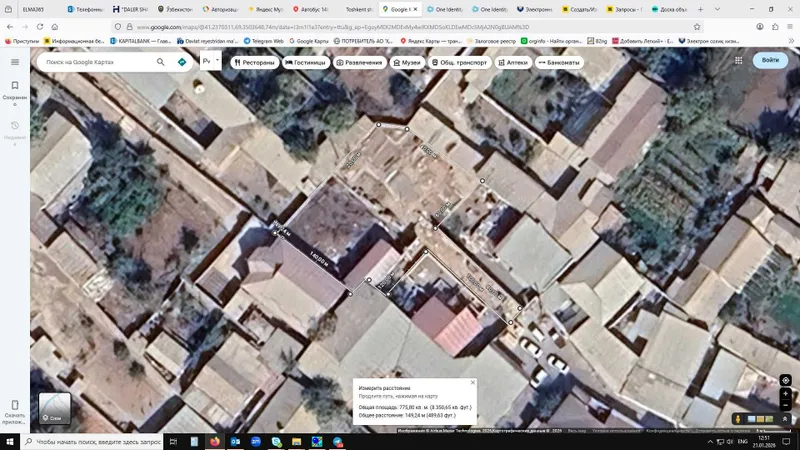Open the Google apps grid icon
Image resolution: width=800 pixels, height=450 pixels.
click(x=738, y=60)
